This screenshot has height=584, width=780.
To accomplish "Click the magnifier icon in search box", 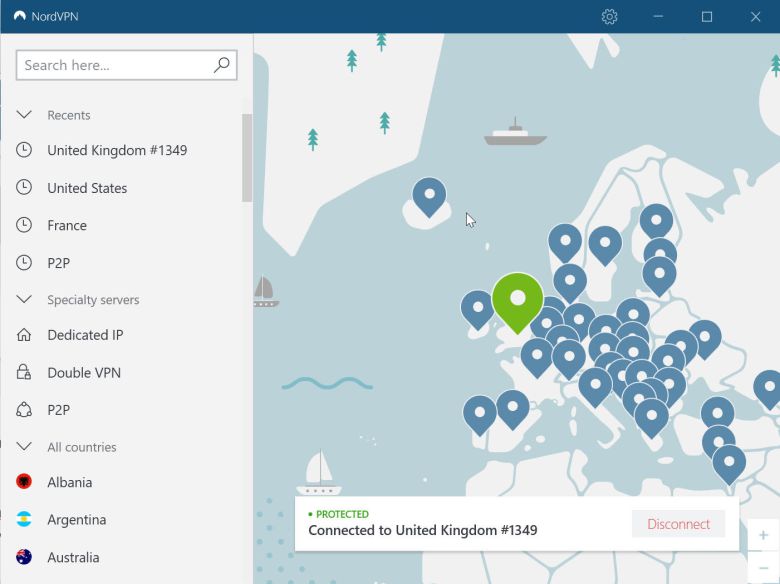I will pos(222,65).
